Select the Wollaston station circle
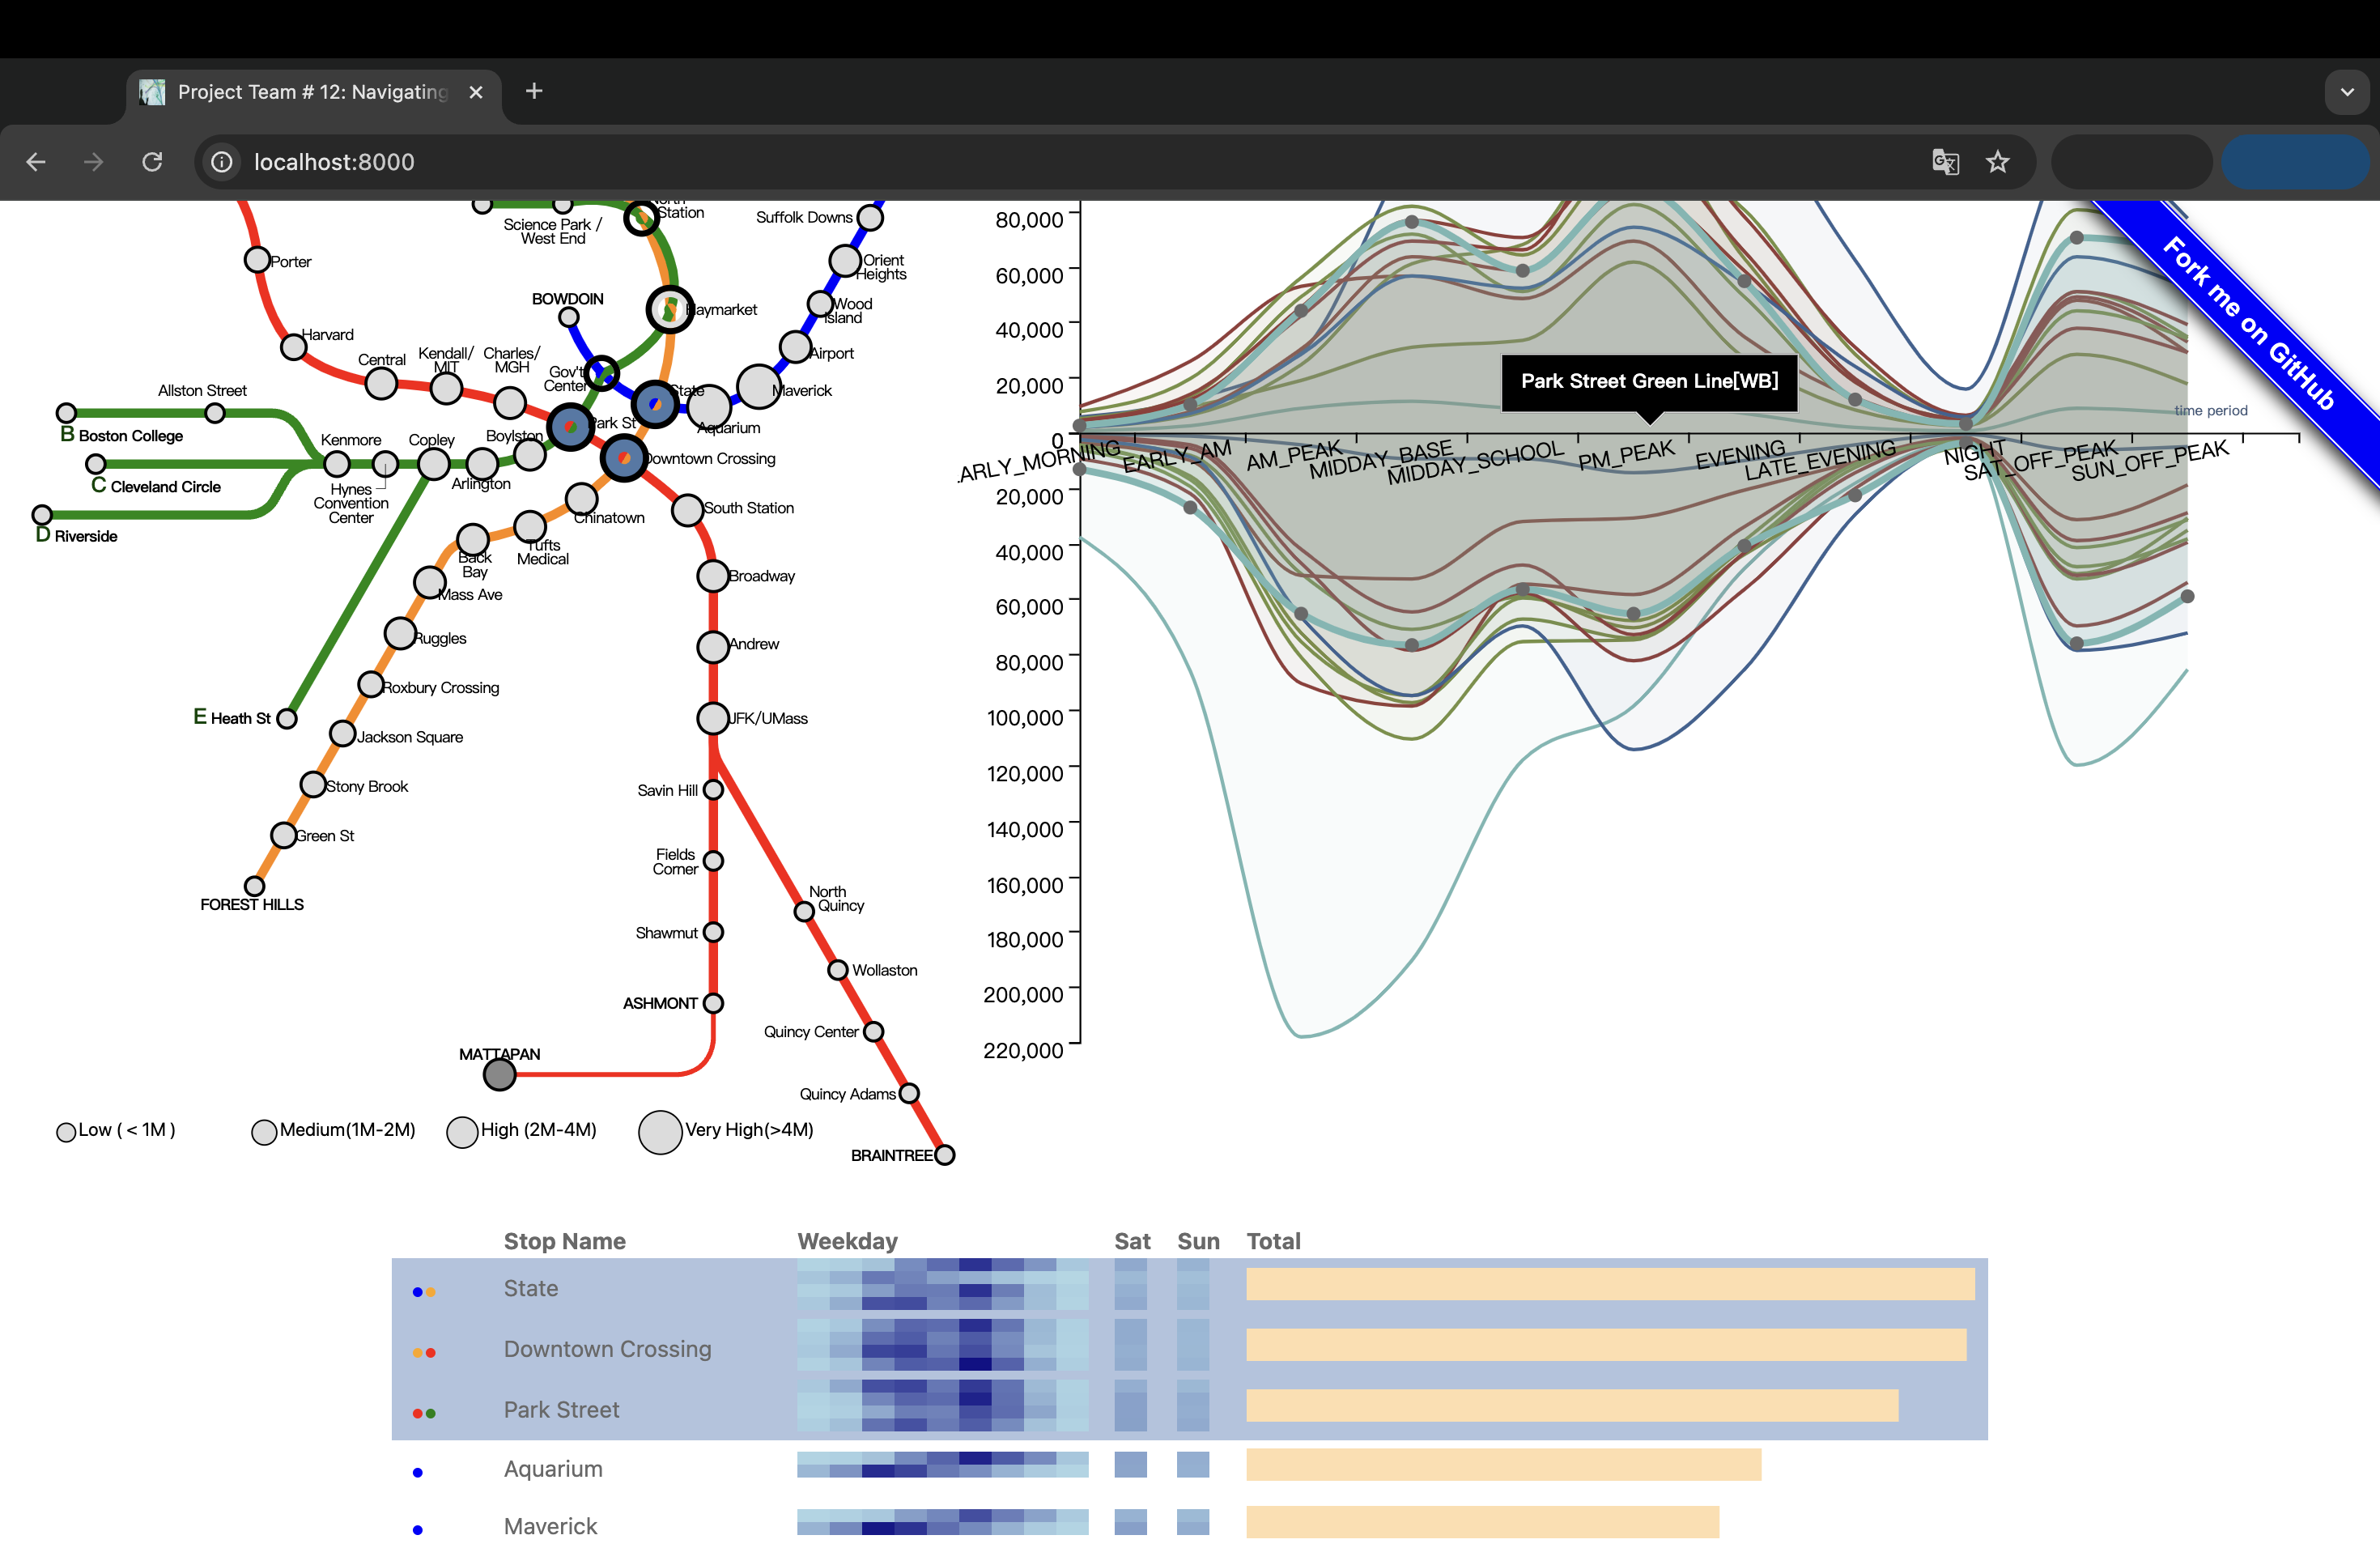 point(838,970)
